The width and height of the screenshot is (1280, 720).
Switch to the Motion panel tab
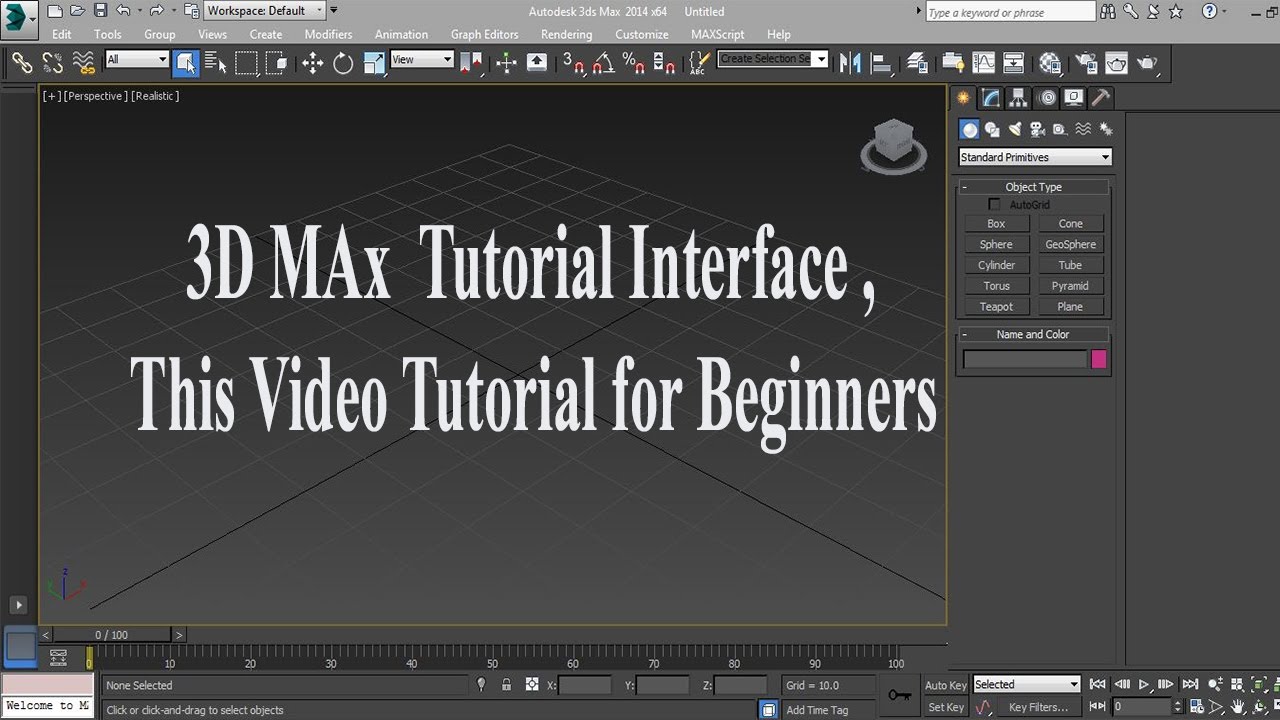click(x=1047, y=97)
